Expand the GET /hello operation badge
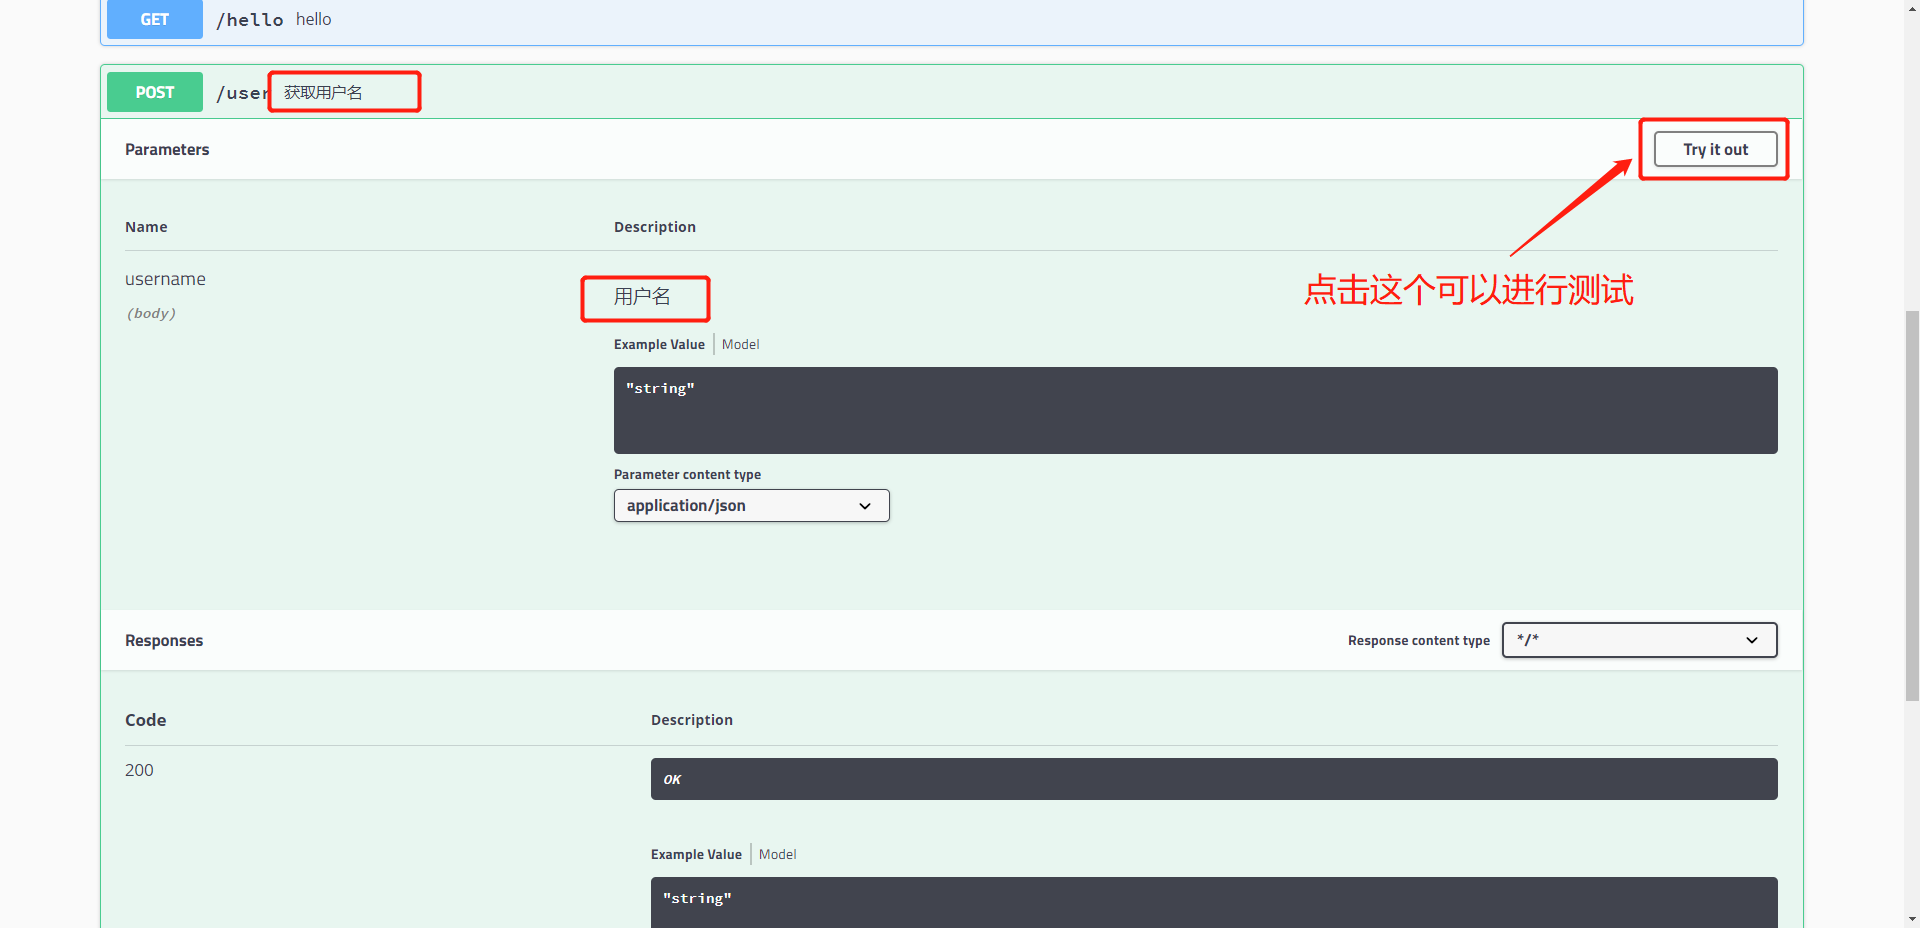Screen dimensions: 1920x928 pyautogui.click(x=154, y=20)
